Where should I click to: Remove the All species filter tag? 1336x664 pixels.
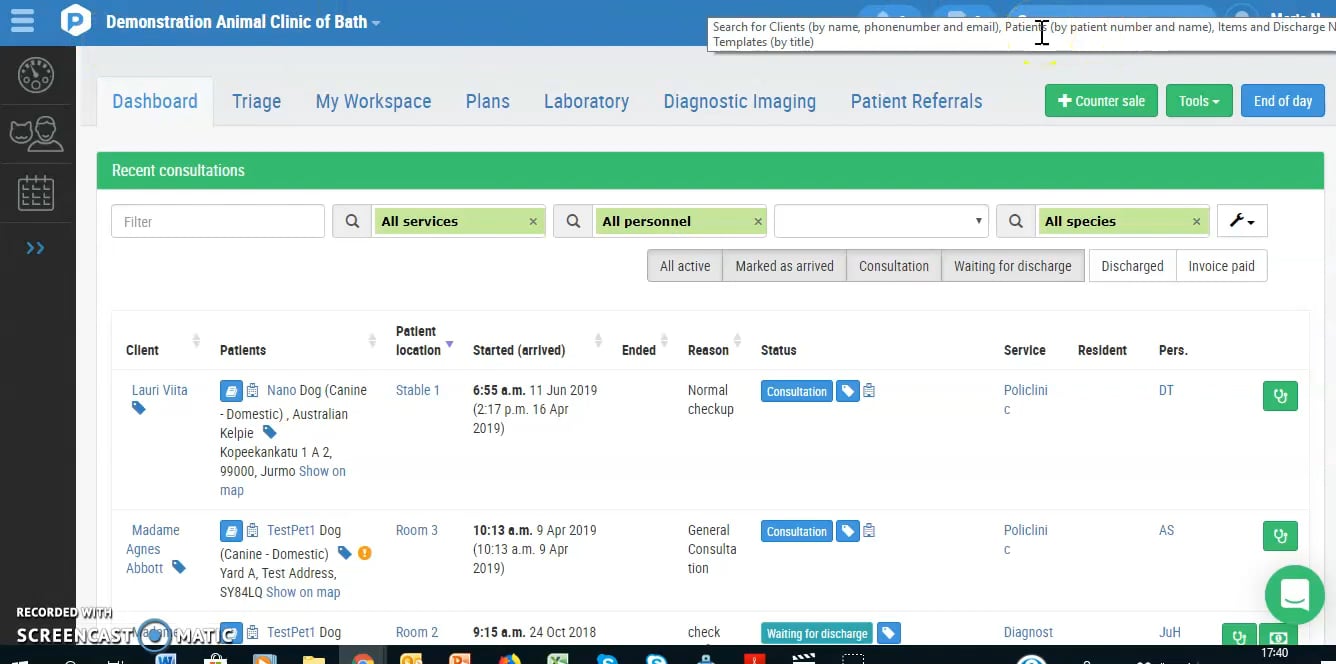1196,222
